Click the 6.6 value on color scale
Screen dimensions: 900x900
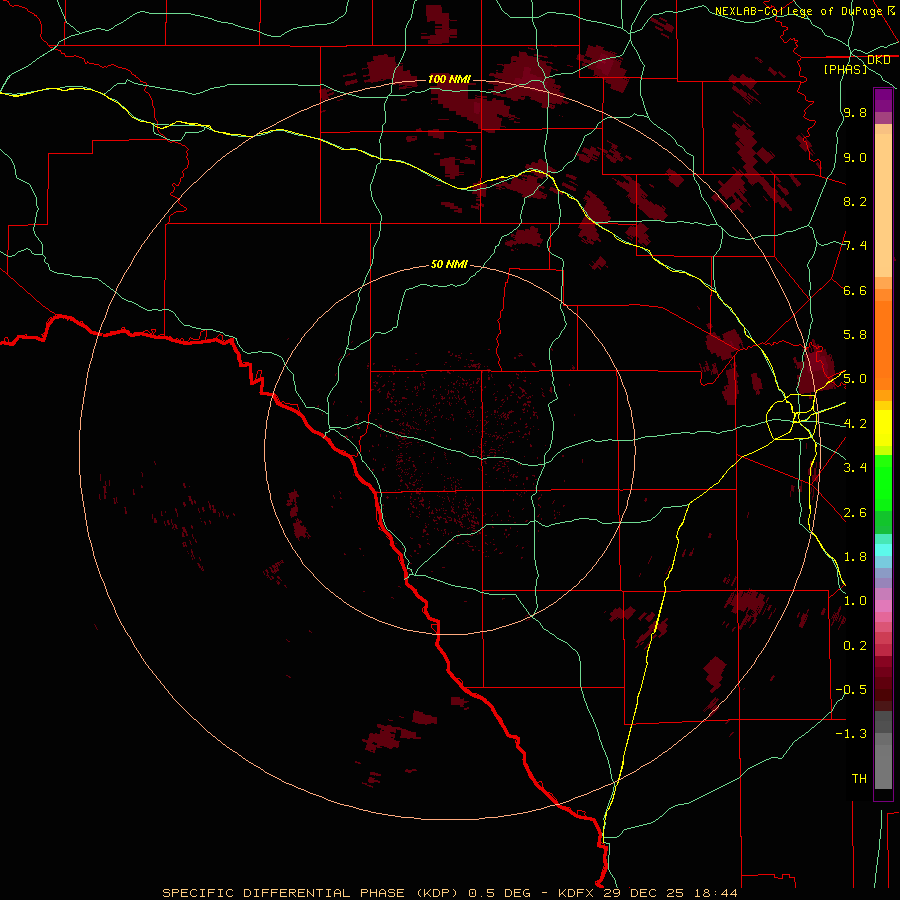click(x=855, y=290)
